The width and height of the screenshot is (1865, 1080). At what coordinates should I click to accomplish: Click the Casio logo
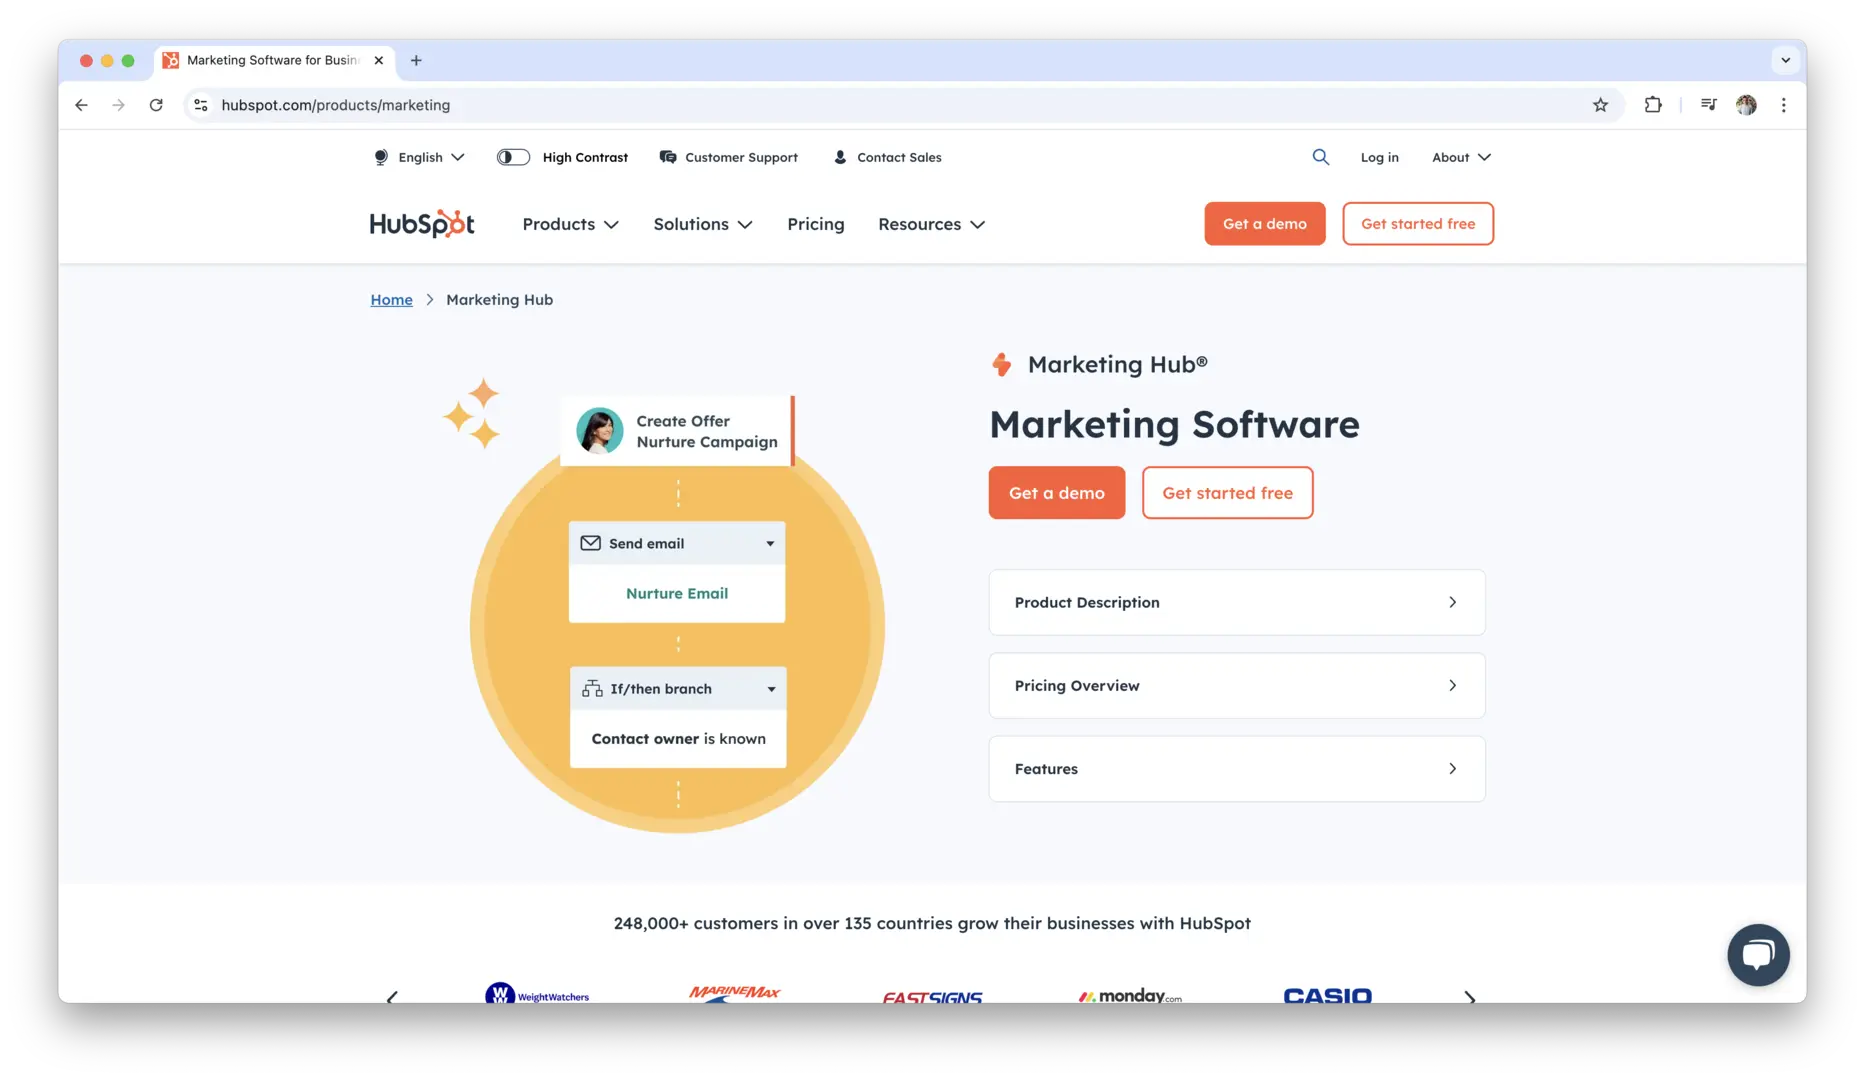(1327, 995)
